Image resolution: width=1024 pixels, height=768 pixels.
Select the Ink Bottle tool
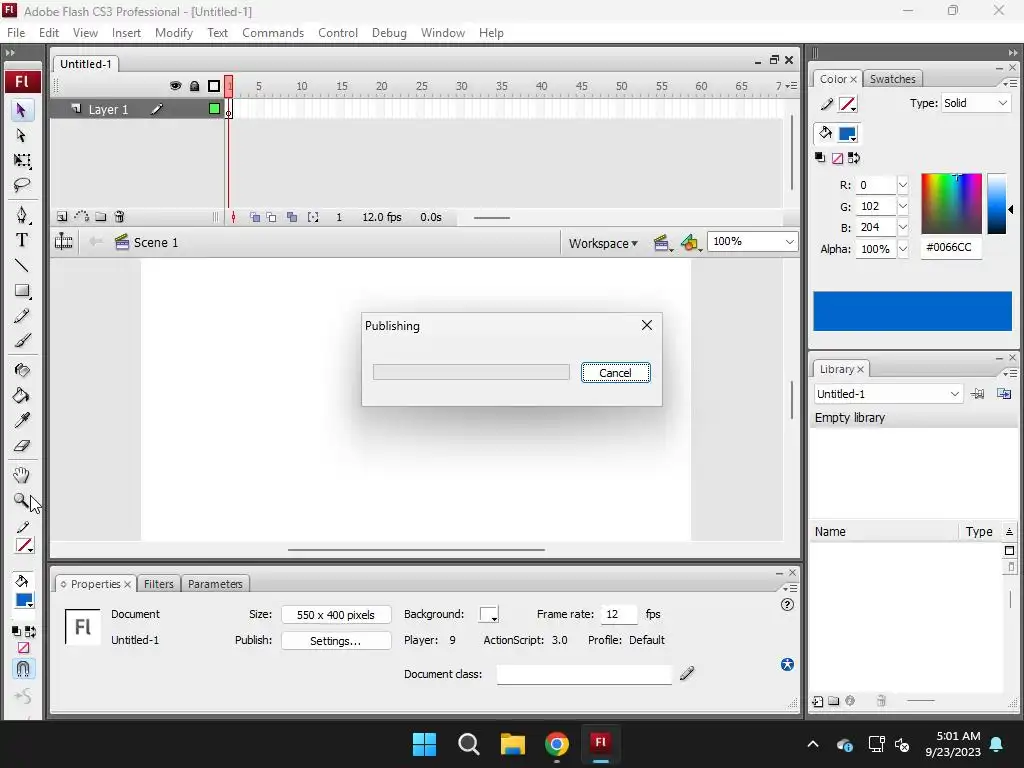click(22, 370)
